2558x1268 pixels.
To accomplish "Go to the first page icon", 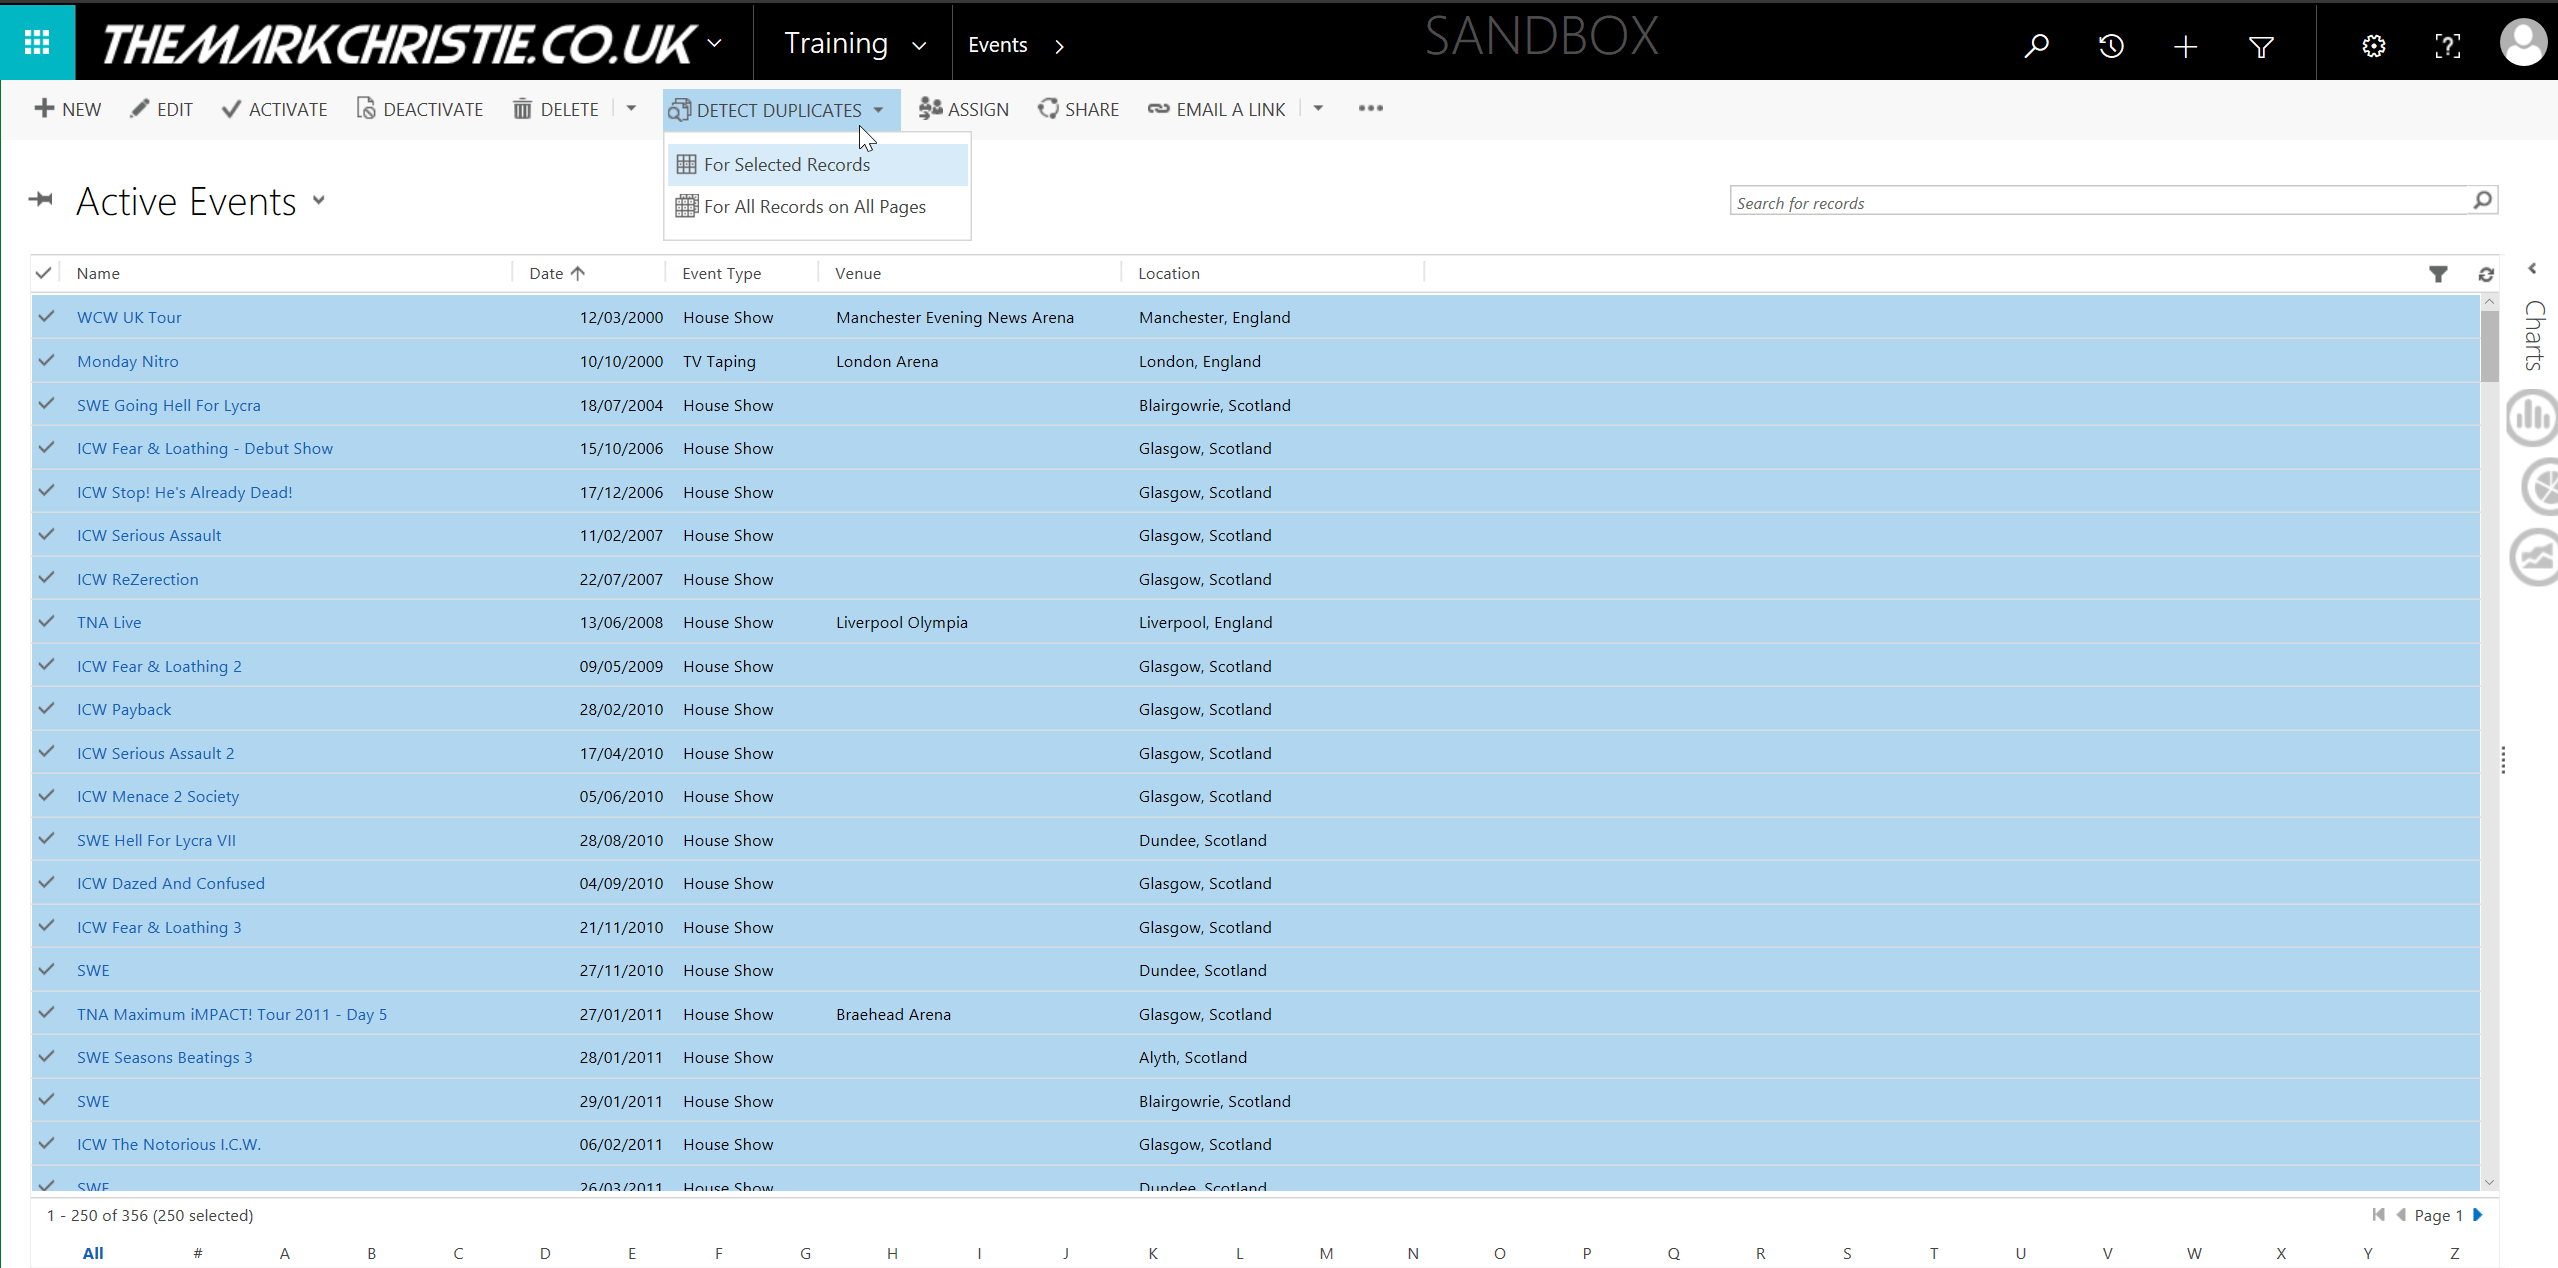I will [2377, 1215].
